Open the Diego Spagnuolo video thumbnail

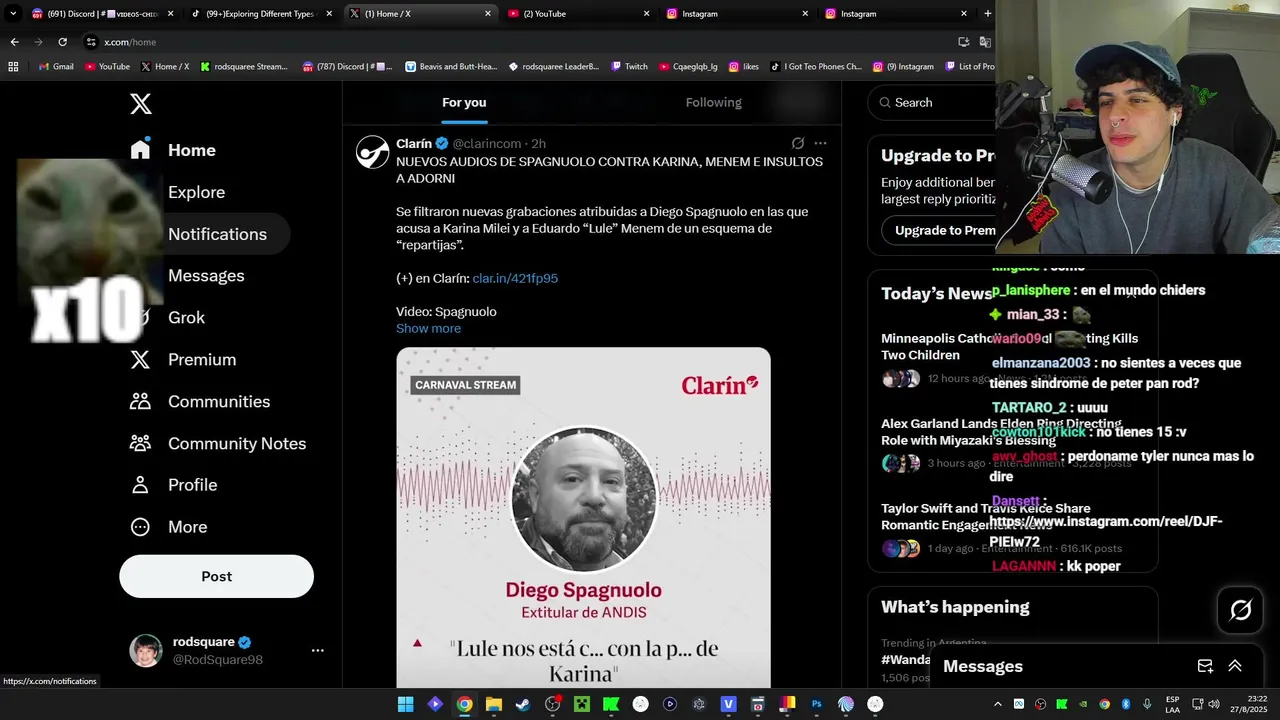pos(583,517)
